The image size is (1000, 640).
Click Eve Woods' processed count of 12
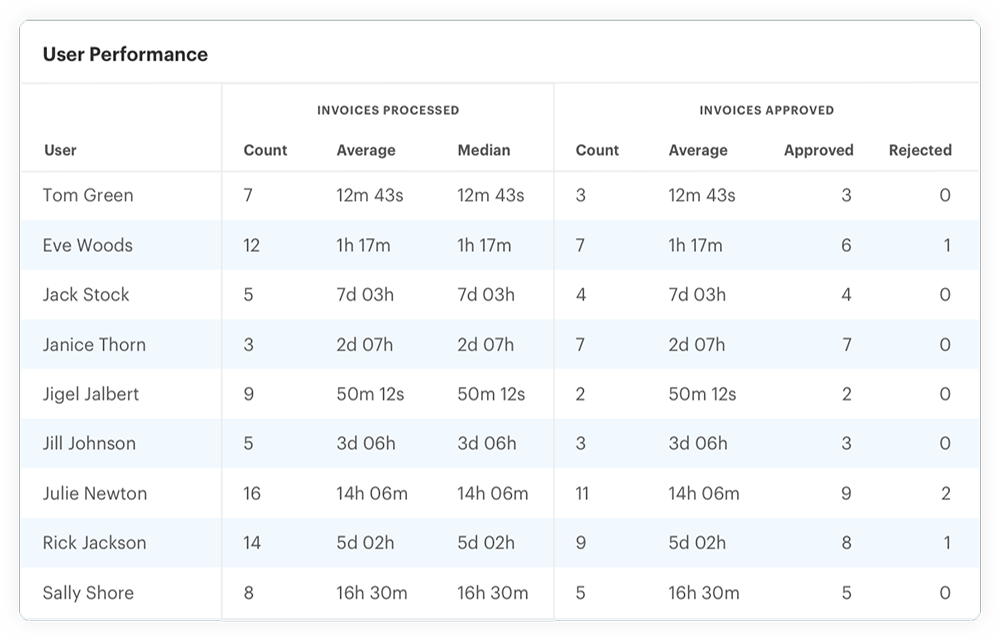(252, 245)
